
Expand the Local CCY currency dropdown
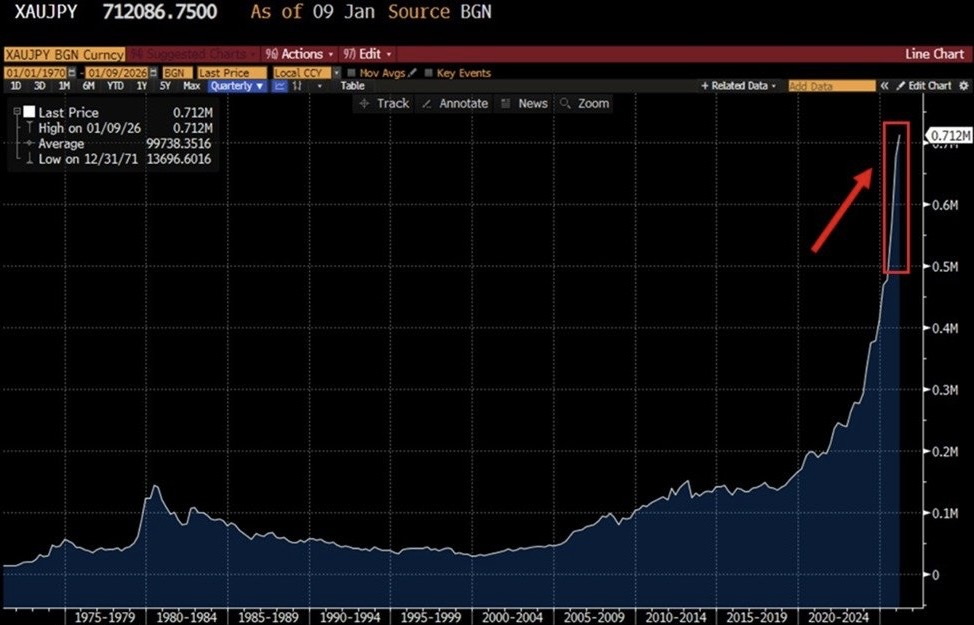[x=337, y=73]
